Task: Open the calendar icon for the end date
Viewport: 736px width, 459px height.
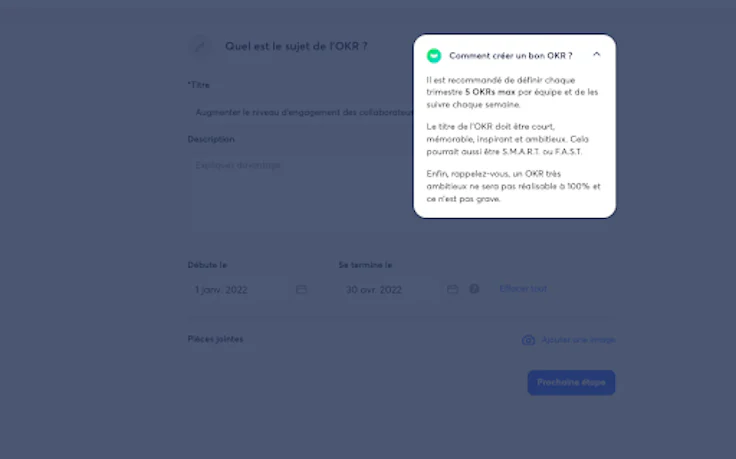Action: [x=452, y=290]
